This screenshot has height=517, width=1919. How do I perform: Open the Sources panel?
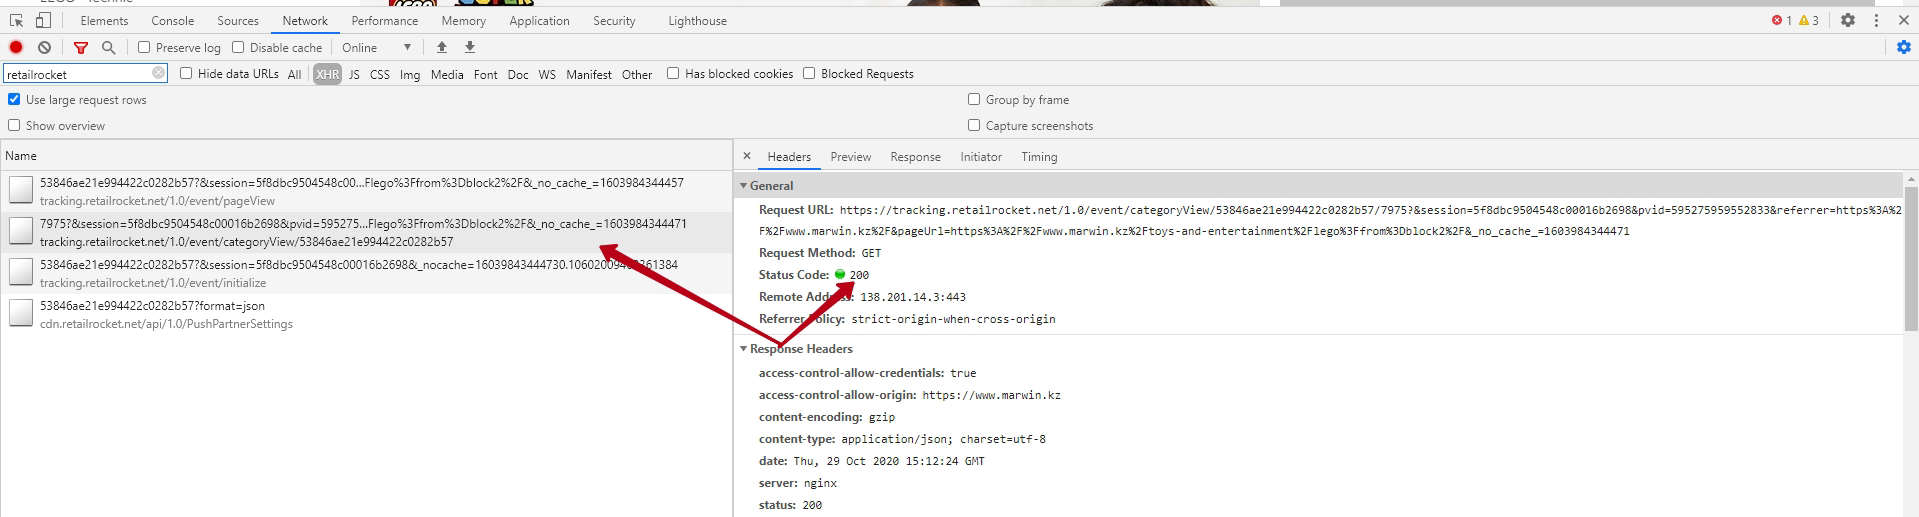(238, 21)
